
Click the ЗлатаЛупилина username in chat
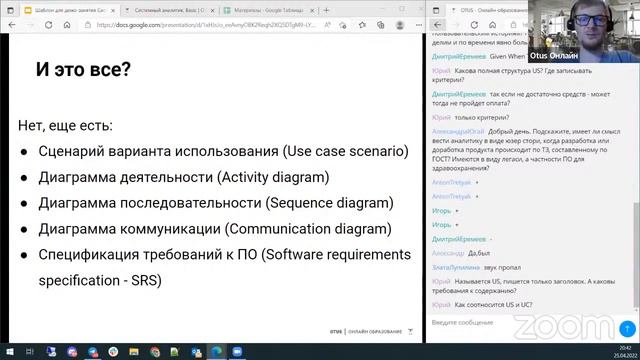456,268
